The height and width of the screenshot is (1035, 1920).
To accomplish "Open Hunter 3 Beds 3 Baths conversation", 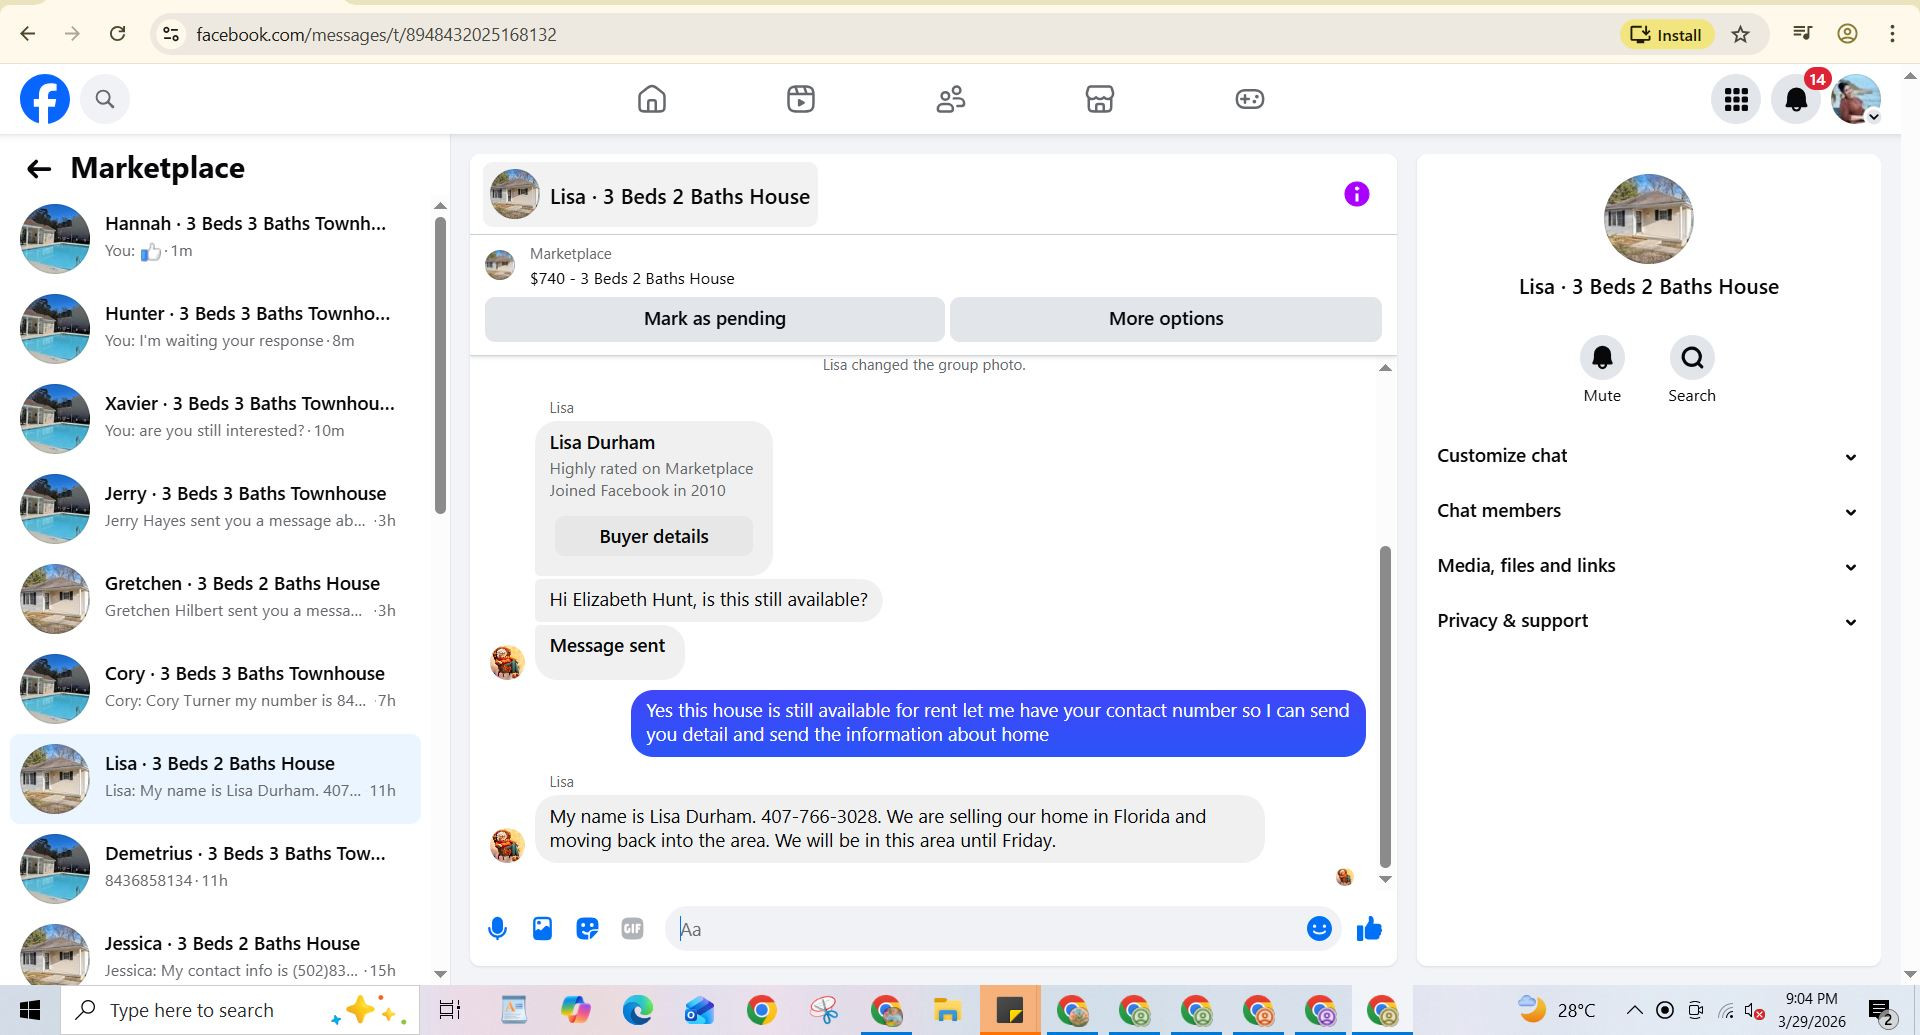I will click(215, 328).
